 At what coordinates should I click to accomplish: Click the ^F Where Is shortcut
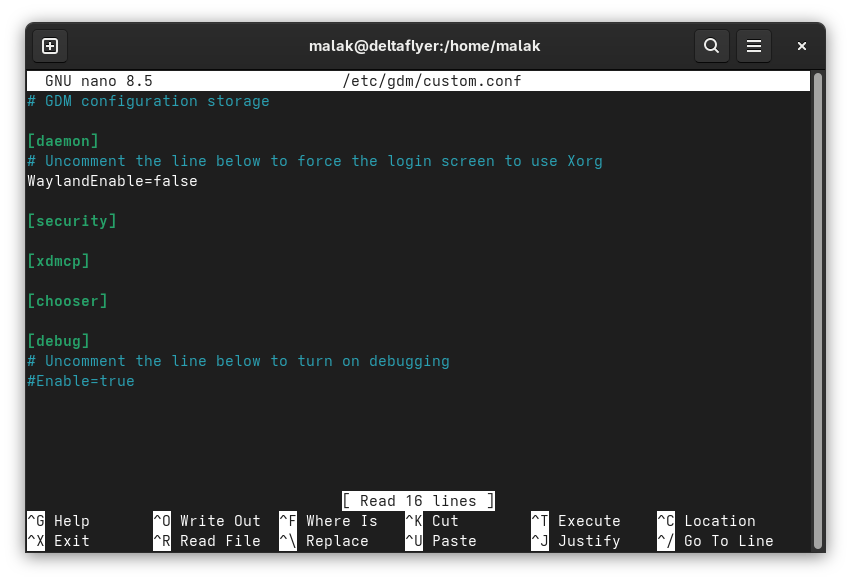click(329, 521)
